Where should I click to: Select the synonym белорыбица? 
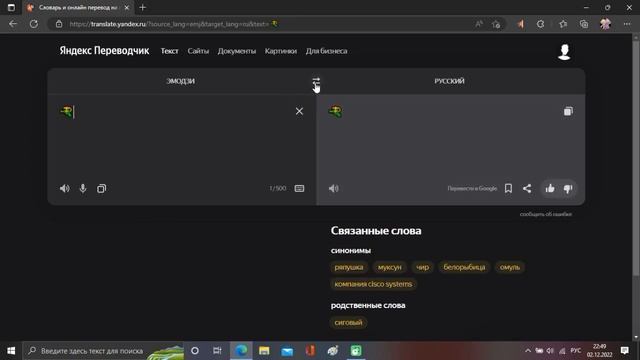[x=464, y=267]
